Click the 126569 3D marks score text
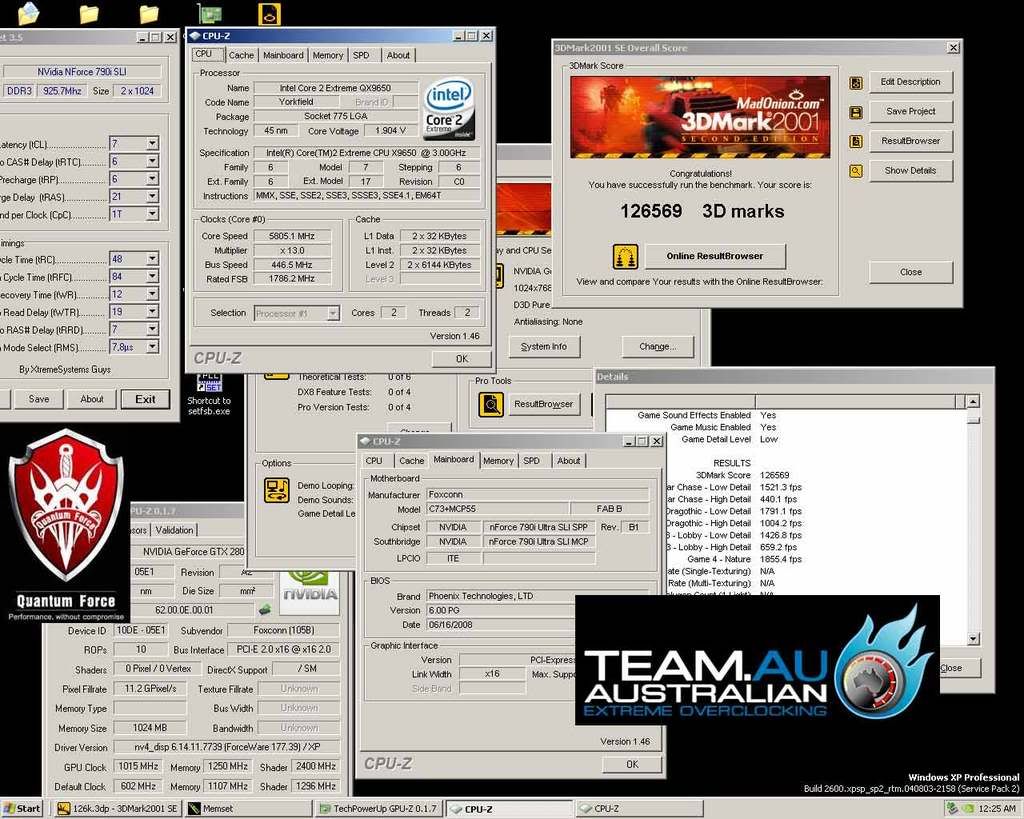Viewport: 1024px width, 819px height. (x=702, y=211)
